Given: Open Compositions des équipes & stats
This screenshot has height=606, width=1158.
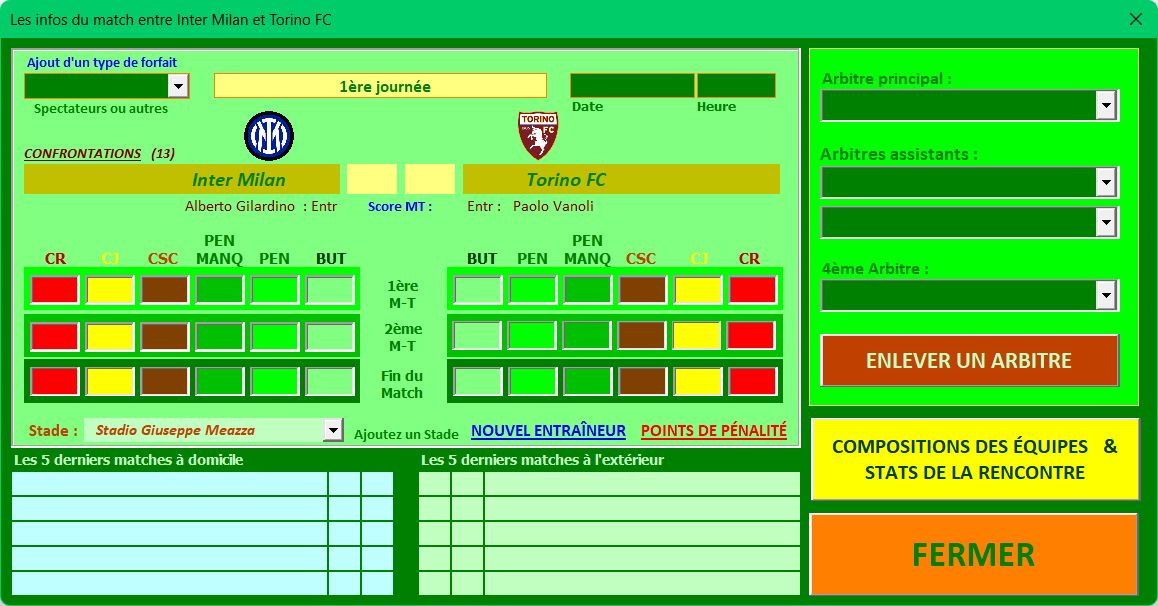Looking at the screenshot, I should click(x=974, y=459).
